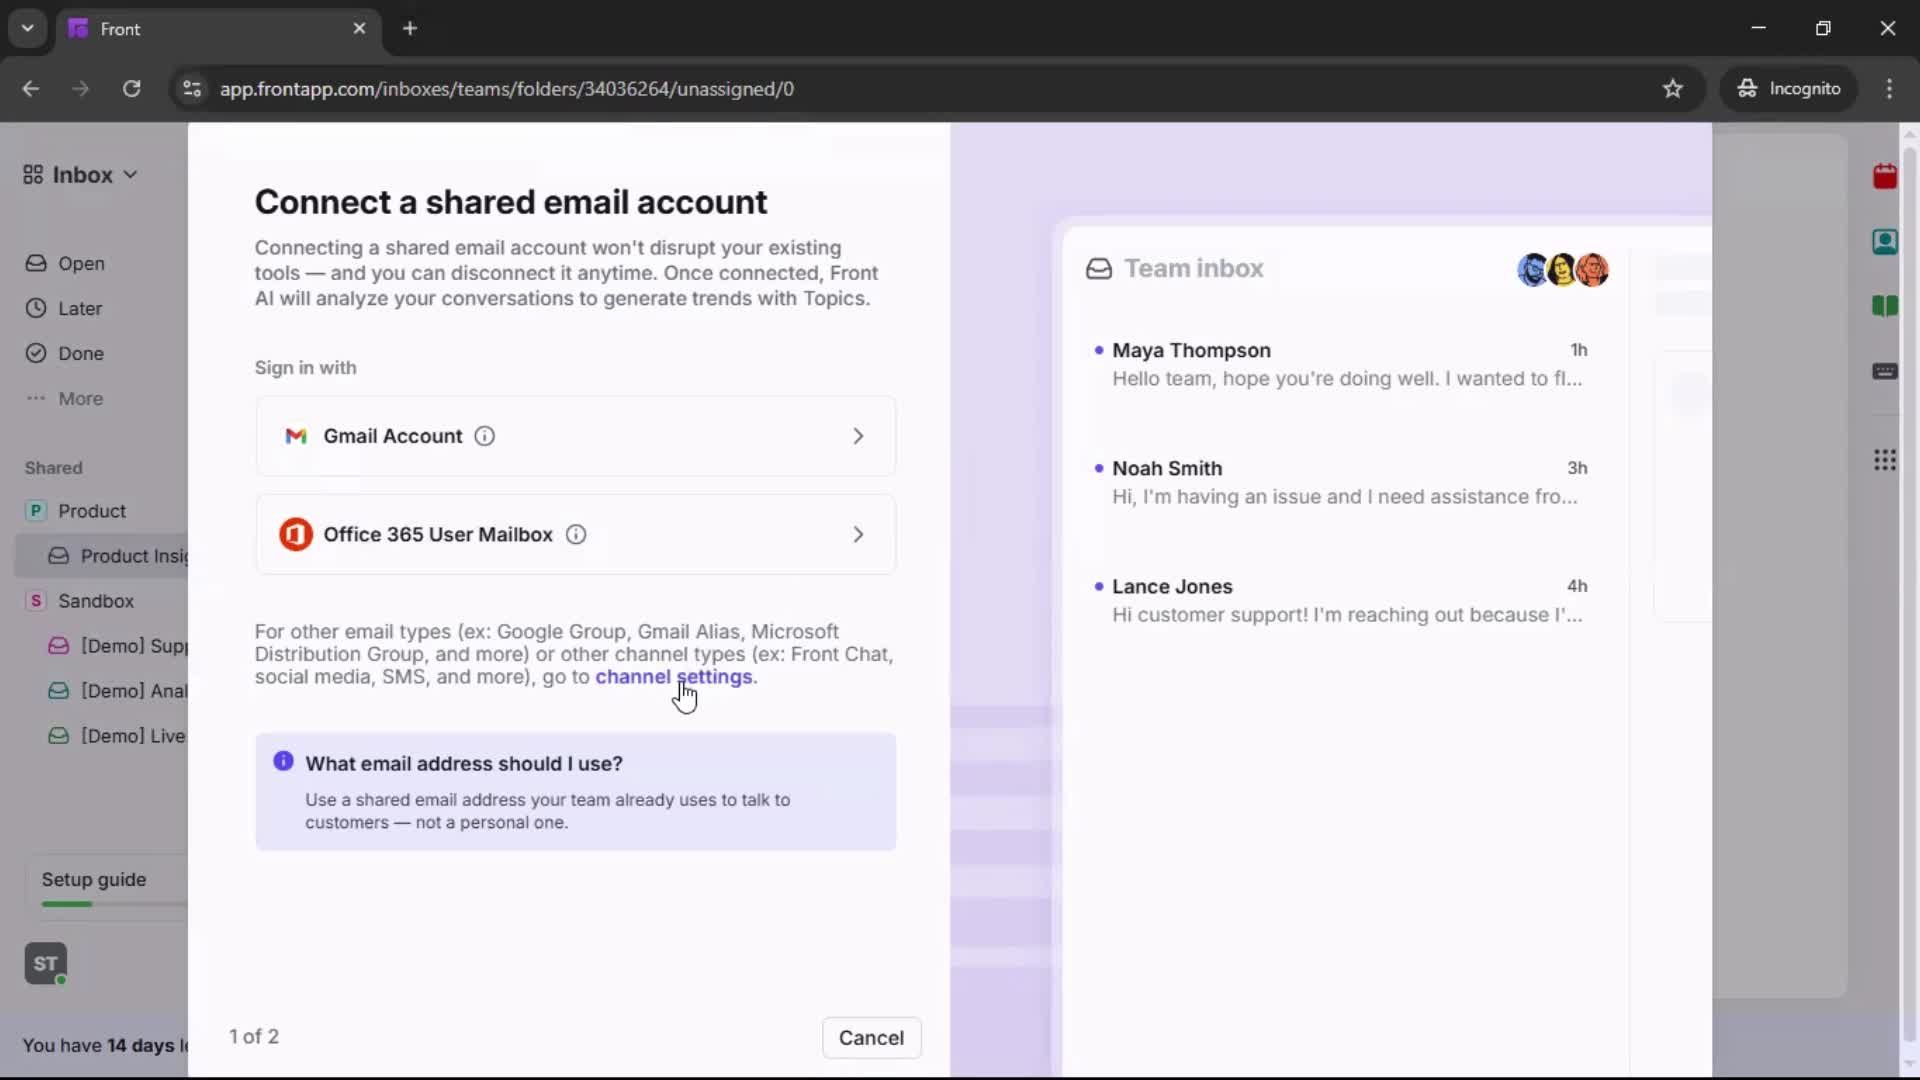Select the Later inbox filter
This screenshot has height=1080, width=1920.
pos(80,308)
